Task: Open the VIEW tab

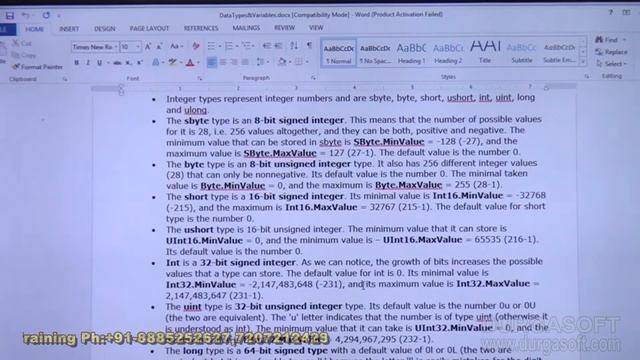Action: click(316, 28)
